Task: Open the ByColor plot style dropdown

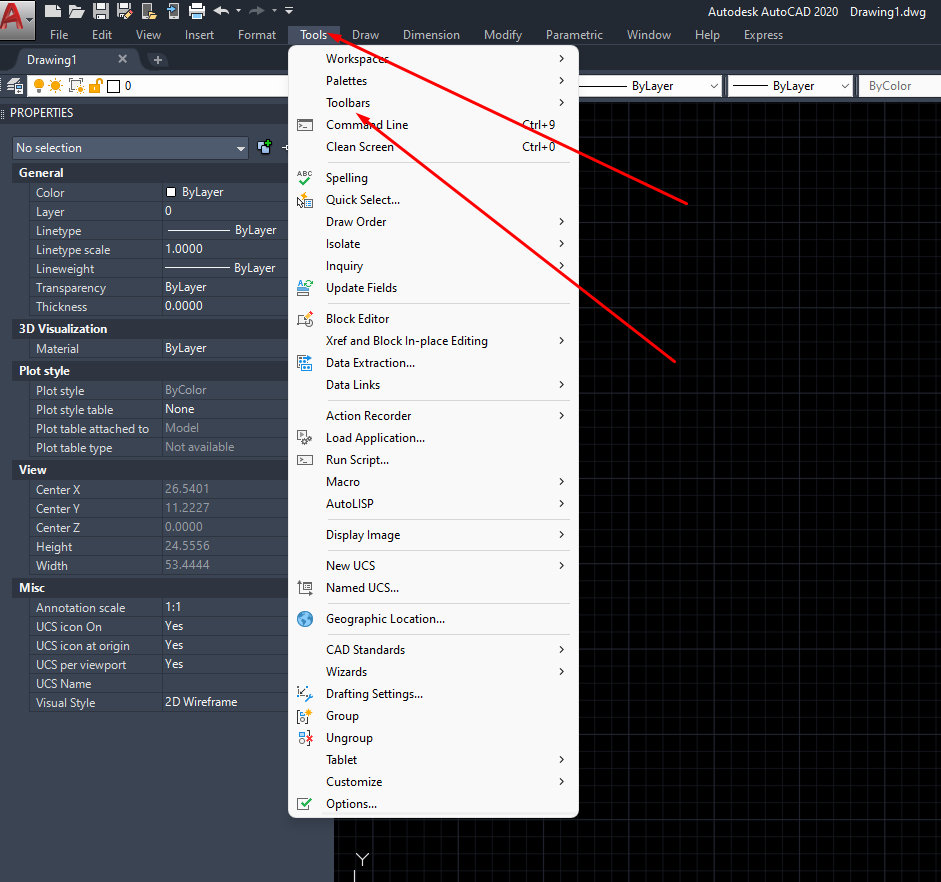Action: pos(900,86)
